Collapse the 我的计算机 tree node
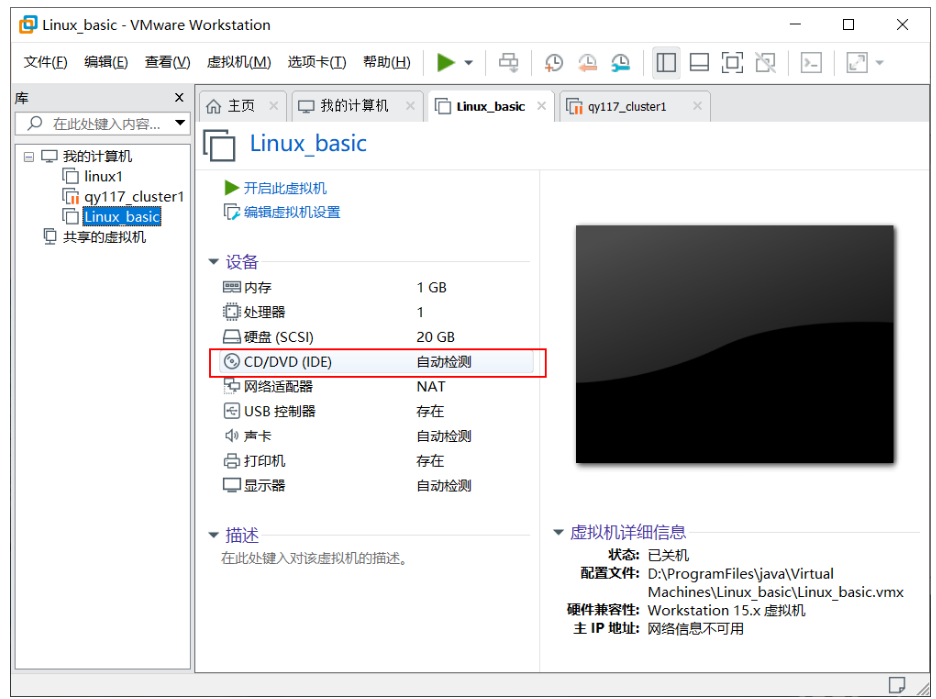936x699 pixels. pyautogui.click(x=29, y=157)
